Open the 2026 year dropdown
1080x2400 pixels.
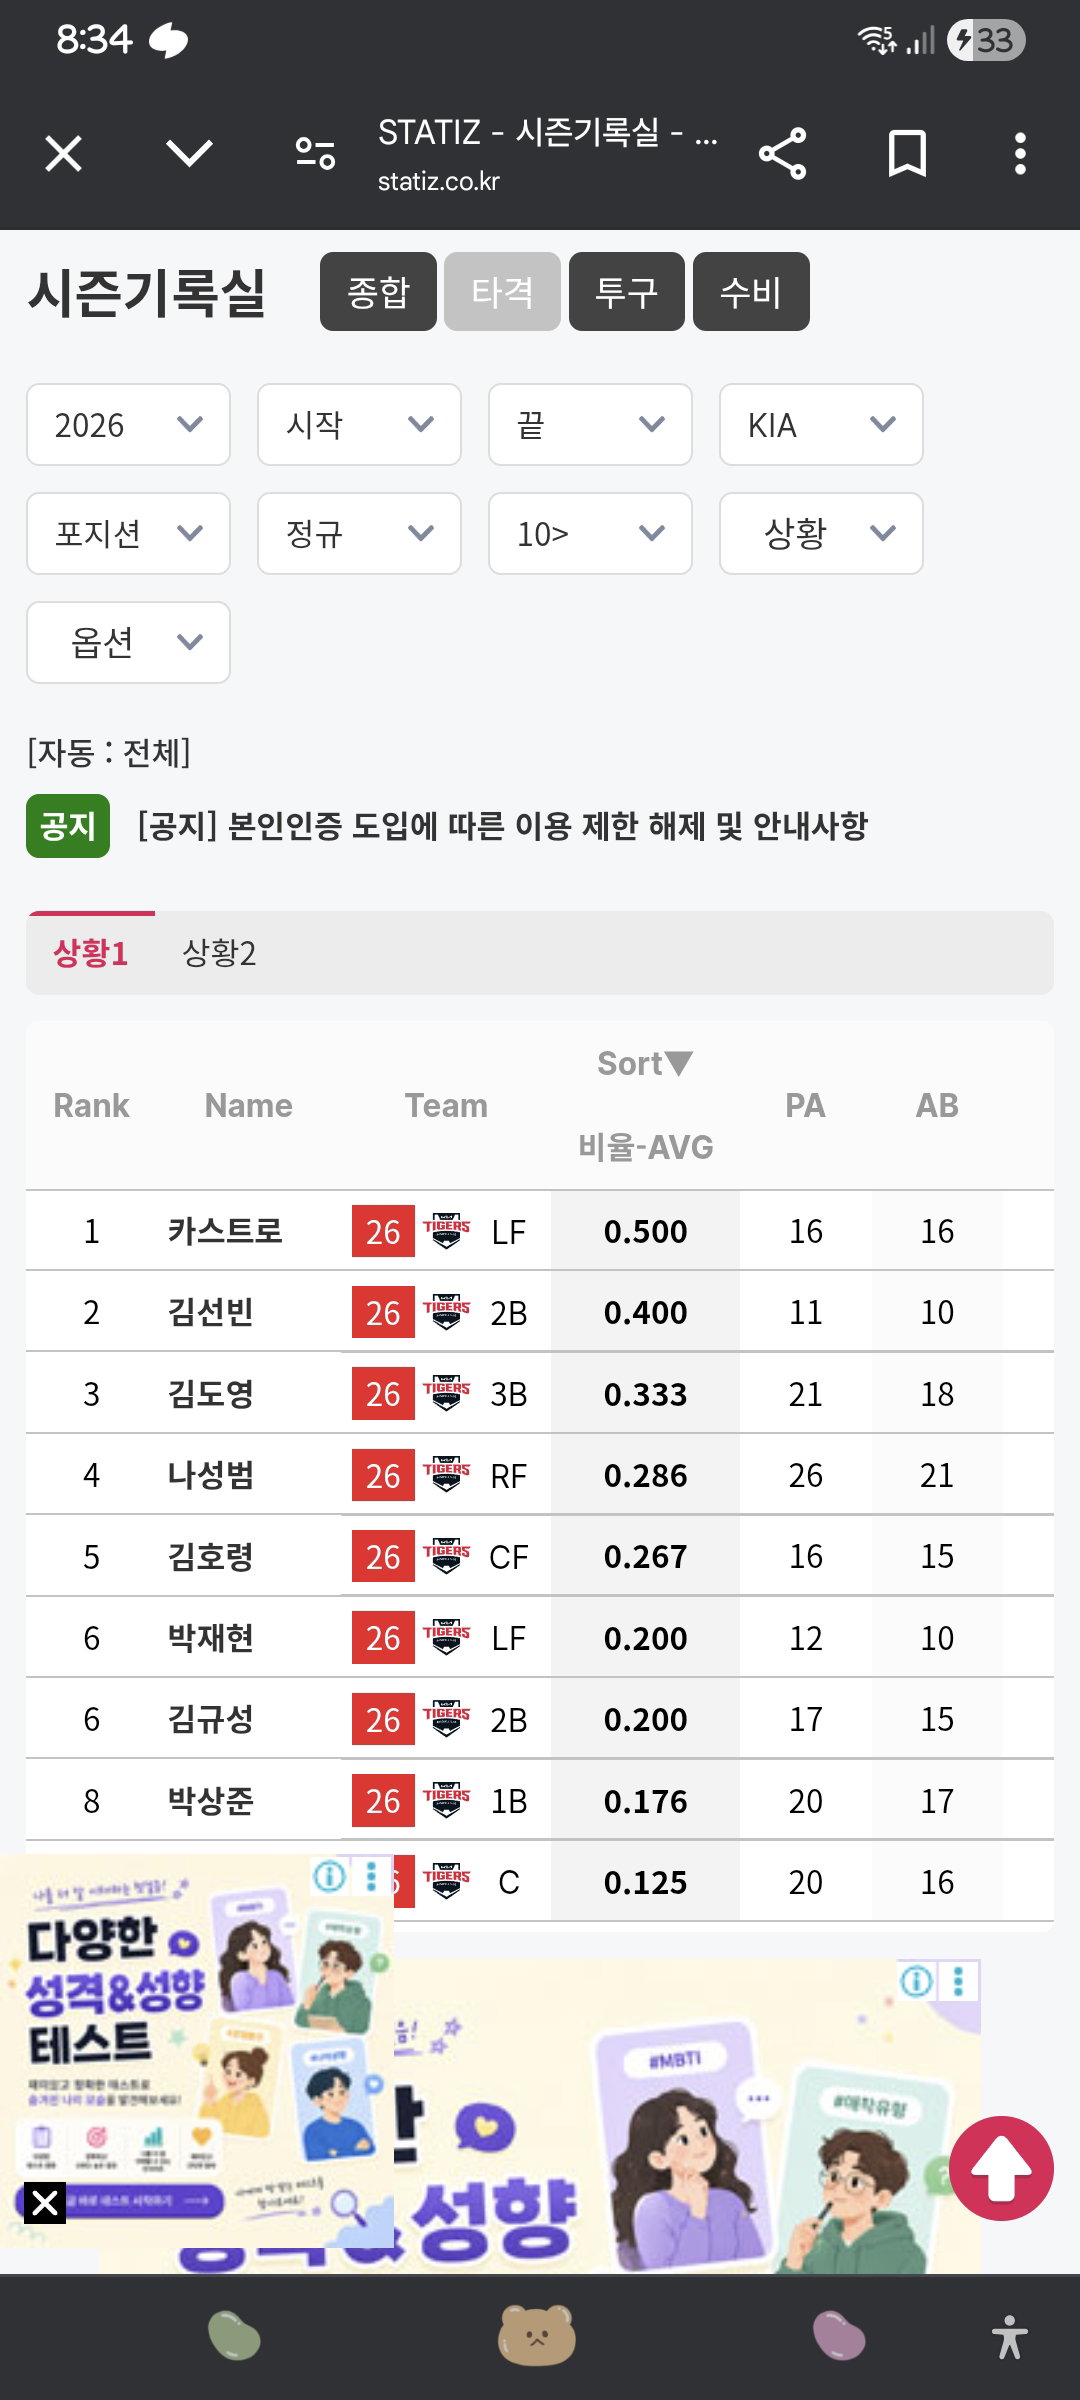(128, 425)
